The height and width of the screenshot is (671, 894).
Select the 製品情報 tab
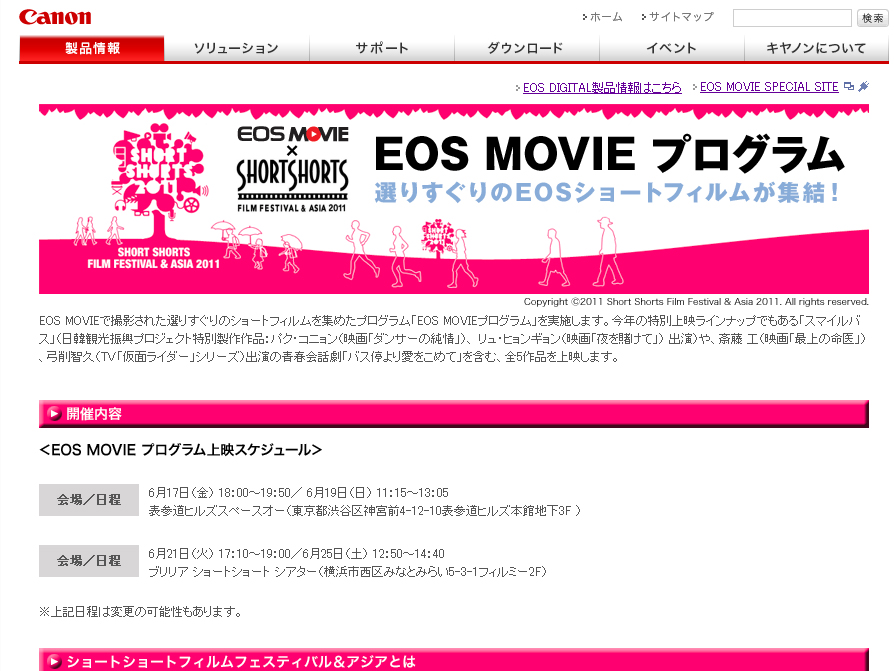(x=92, y=48)
